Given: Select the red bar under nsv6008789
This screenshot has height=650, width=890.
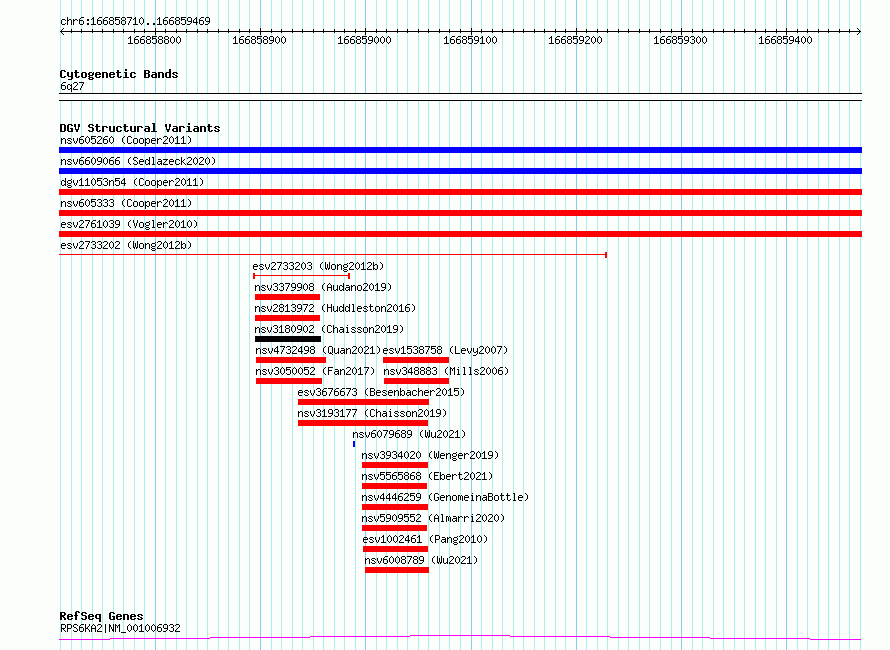Looking at the screenshot, I should [x=397, y=570].
